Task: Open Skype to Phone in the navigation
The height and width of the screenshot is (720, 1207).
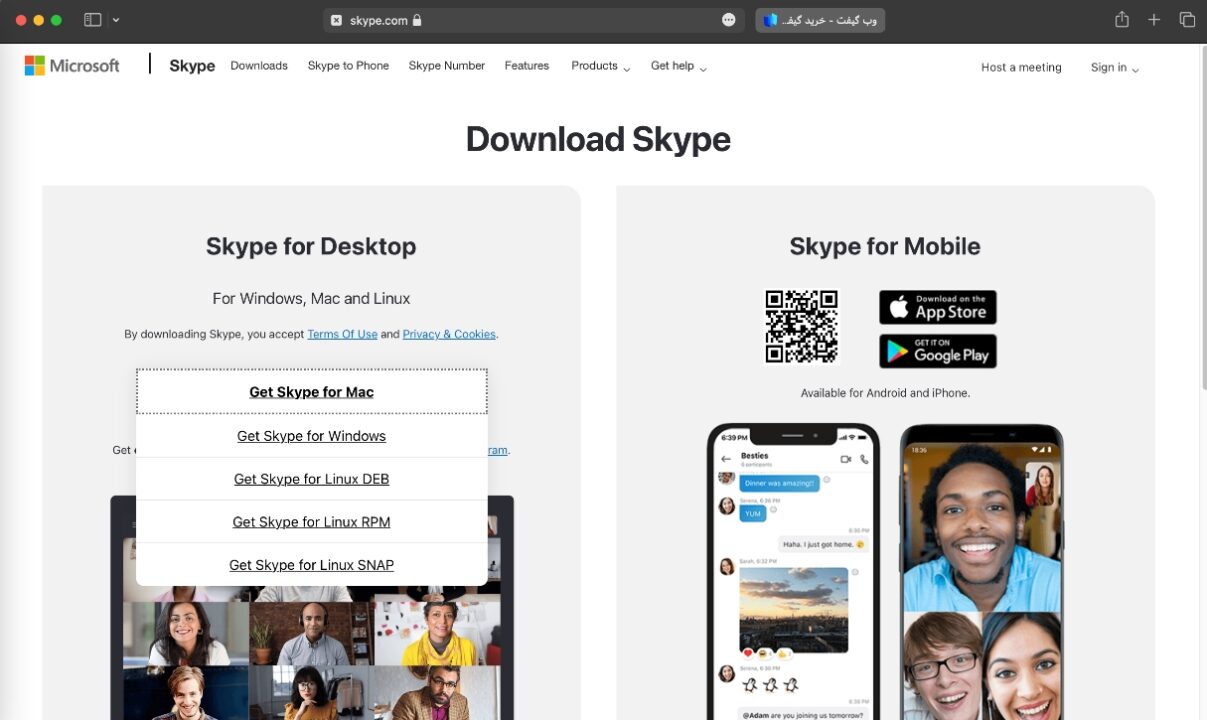Action: (x=348, y=66)
